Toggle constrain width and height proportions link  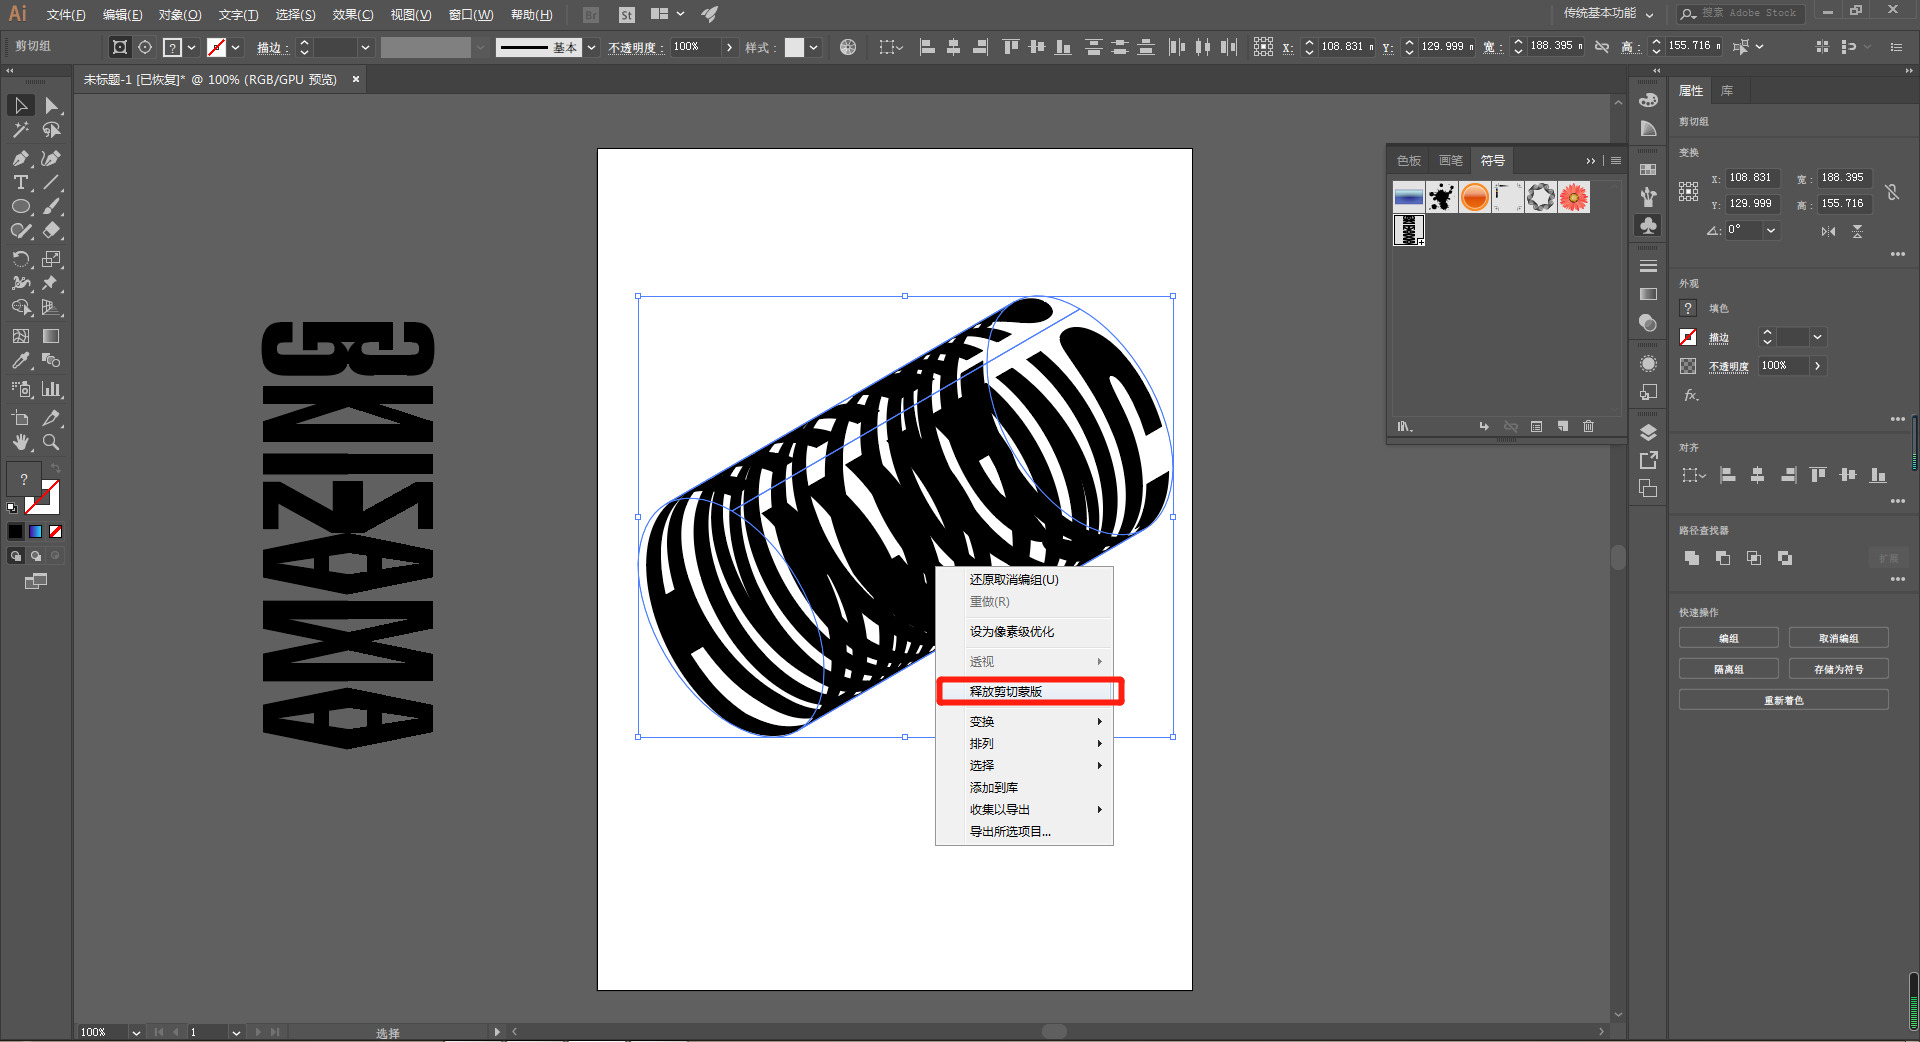click(x=1892, y=191)
